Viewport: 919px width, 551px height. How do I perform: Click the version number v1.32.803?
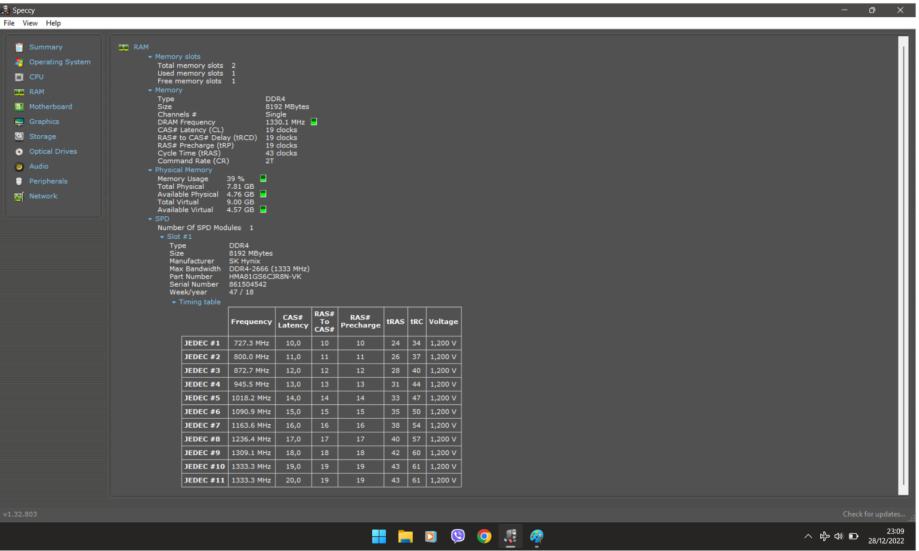[x=20, y=514]
